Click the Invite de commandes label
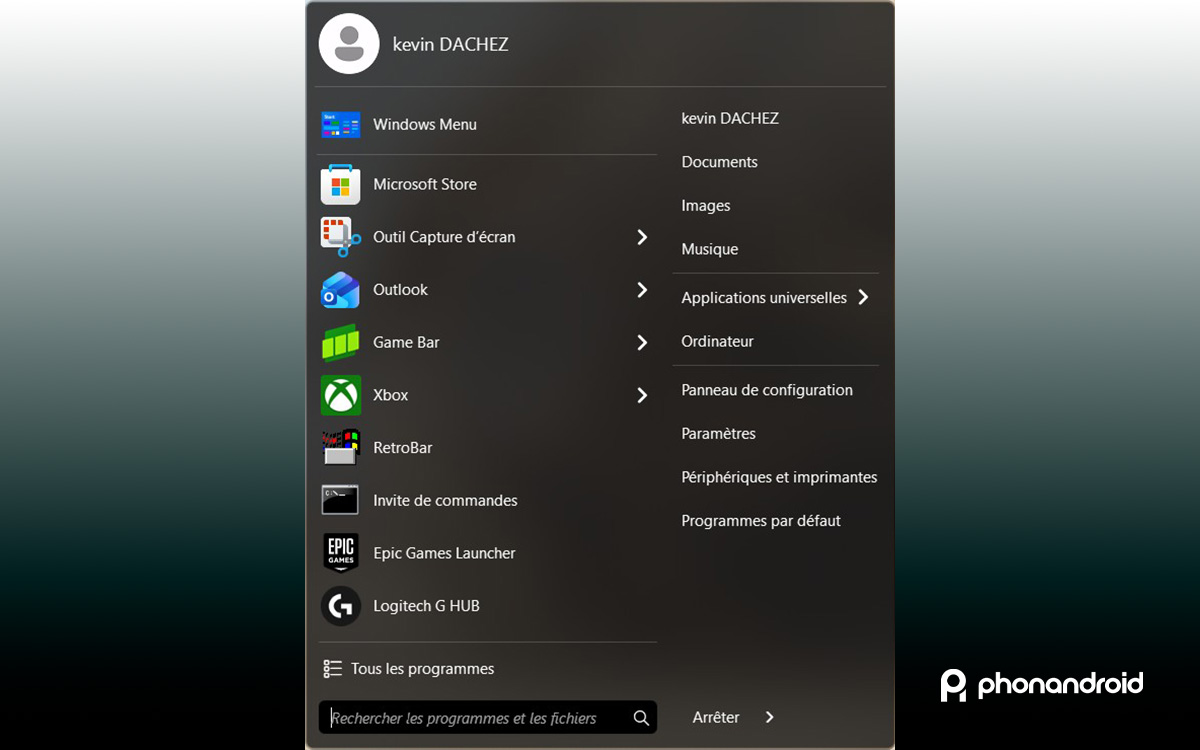The width and height of the screenshot is (1200, 750). (445, 500)
